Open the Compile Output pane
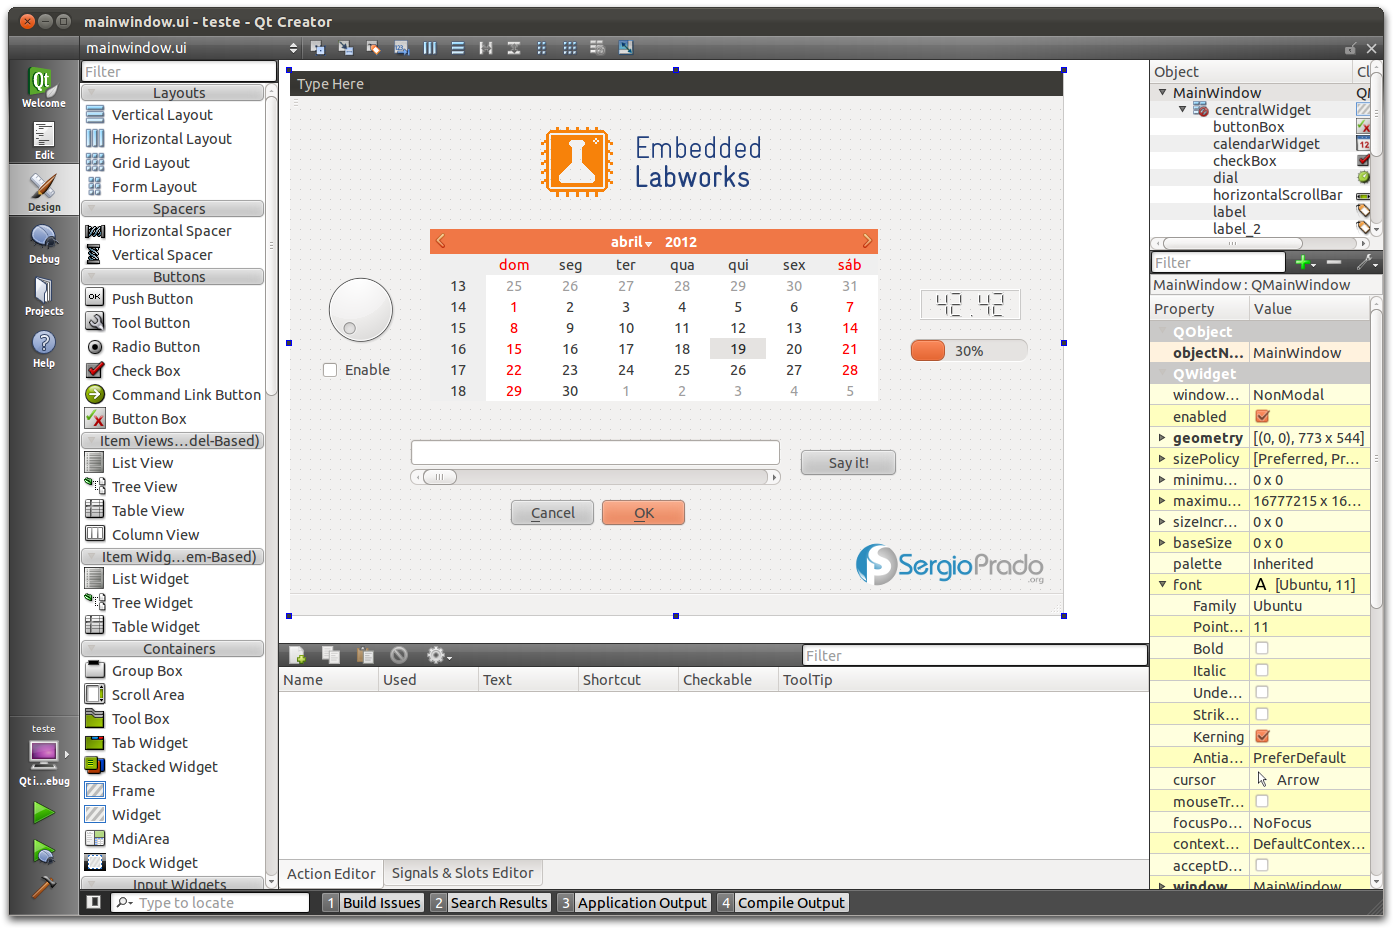The height and width of the screenshot is (928, 1395). [x=782, y=902]
